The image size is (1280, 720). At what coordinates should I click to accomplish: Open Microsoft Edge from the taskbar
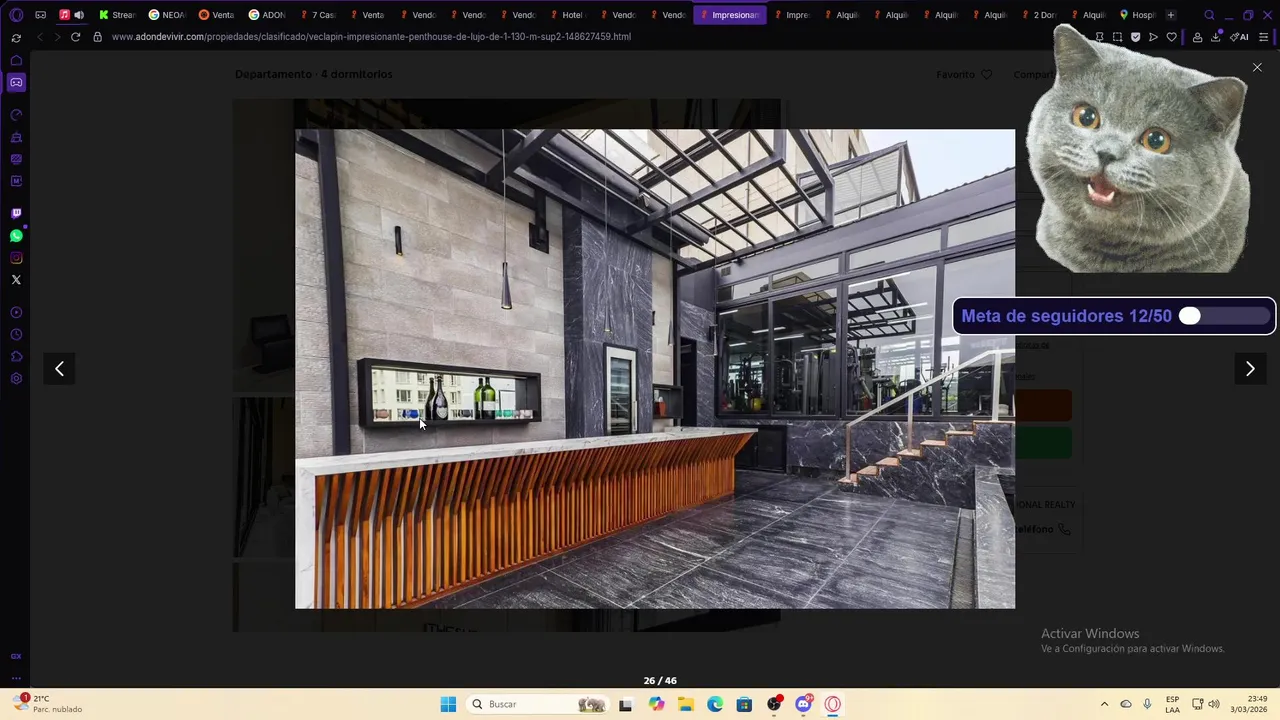[715, 705]
